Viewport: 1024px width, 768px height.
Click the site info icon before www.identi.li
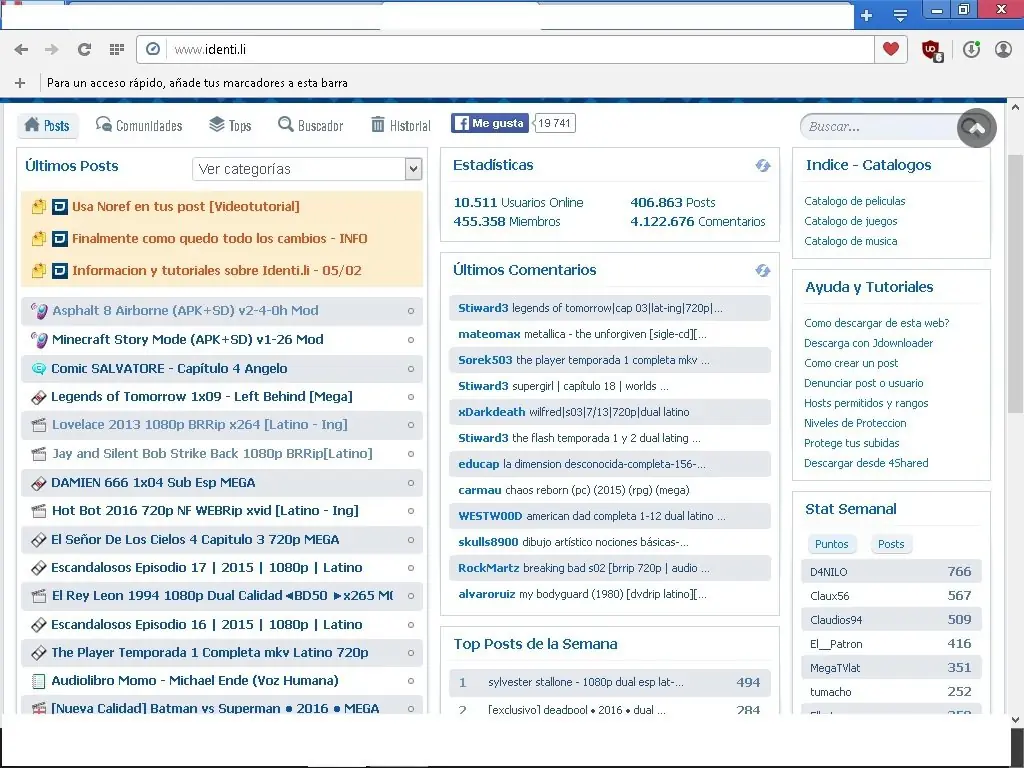pyautogui.click(x=153, y=50)
